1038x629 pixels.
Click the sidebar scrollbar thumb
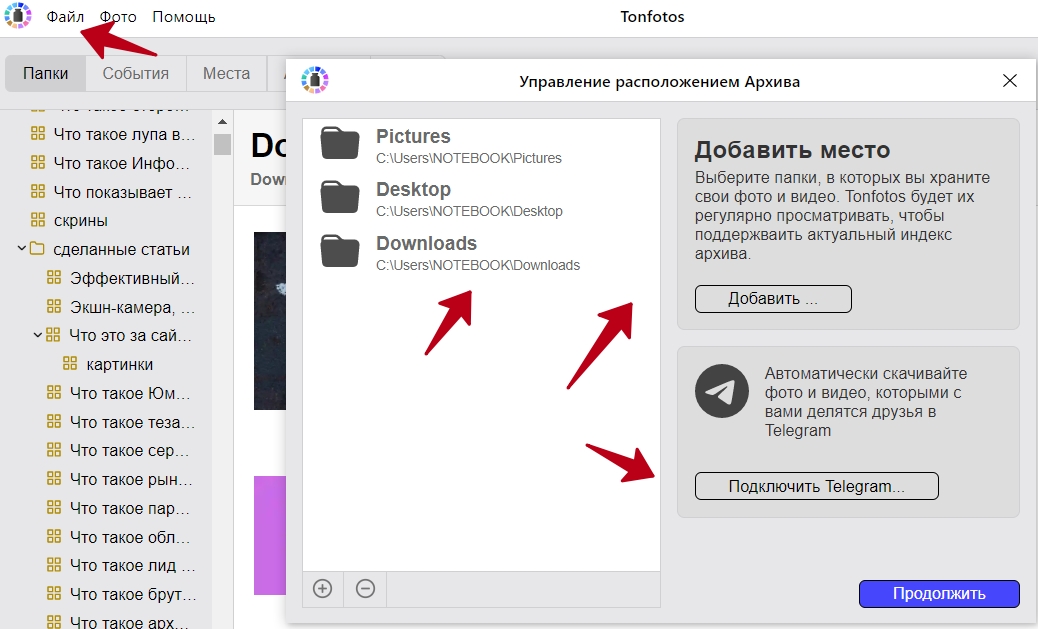222,144
